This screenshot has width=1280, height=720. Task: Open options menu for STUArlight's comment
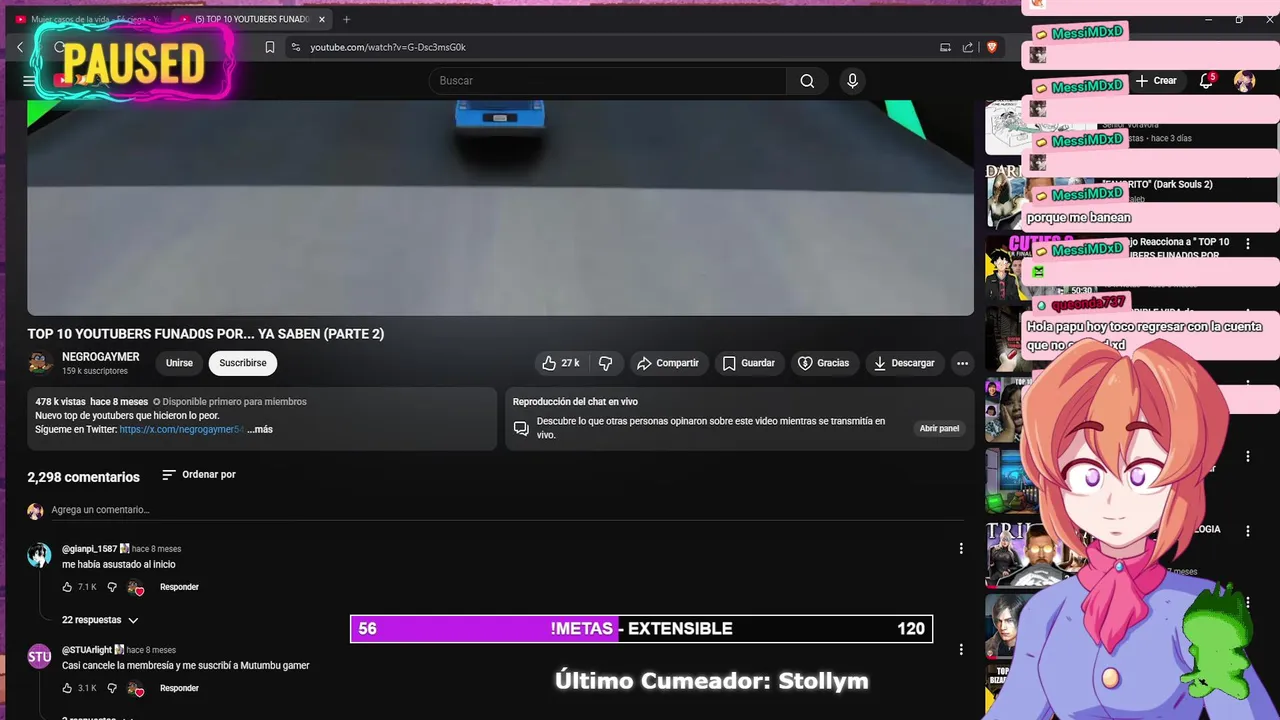coord(961,649)
